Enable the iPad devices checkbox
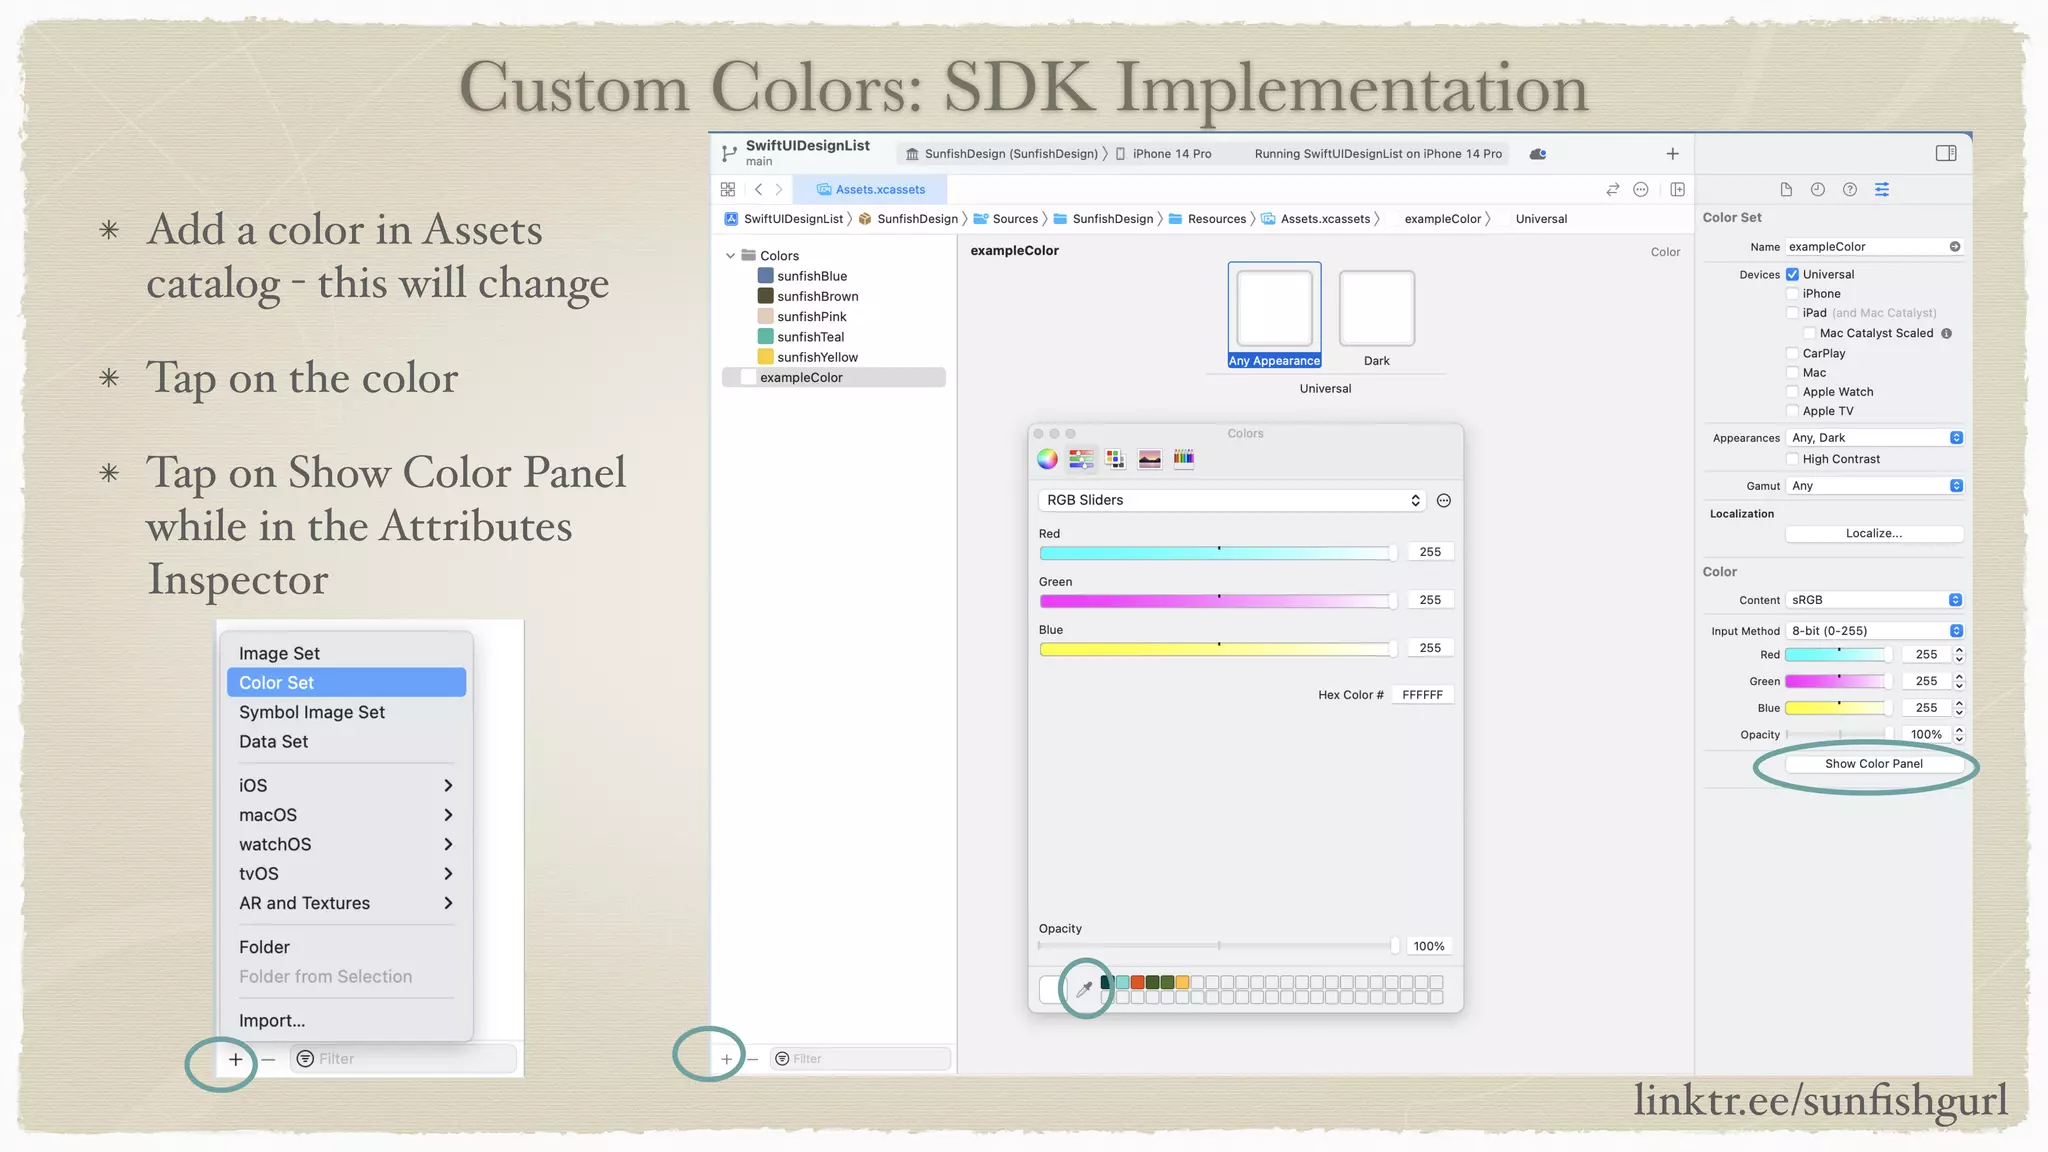This screenshot has height=1152, width=2048. point(1793,313)
